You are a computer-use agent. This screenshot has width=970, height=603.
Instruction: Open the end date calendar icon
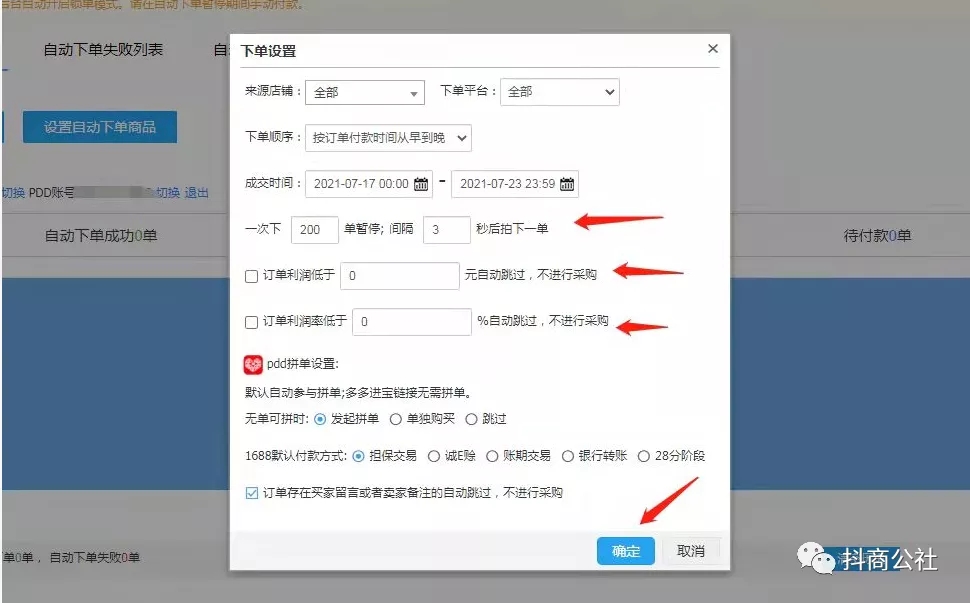(567, 184)
